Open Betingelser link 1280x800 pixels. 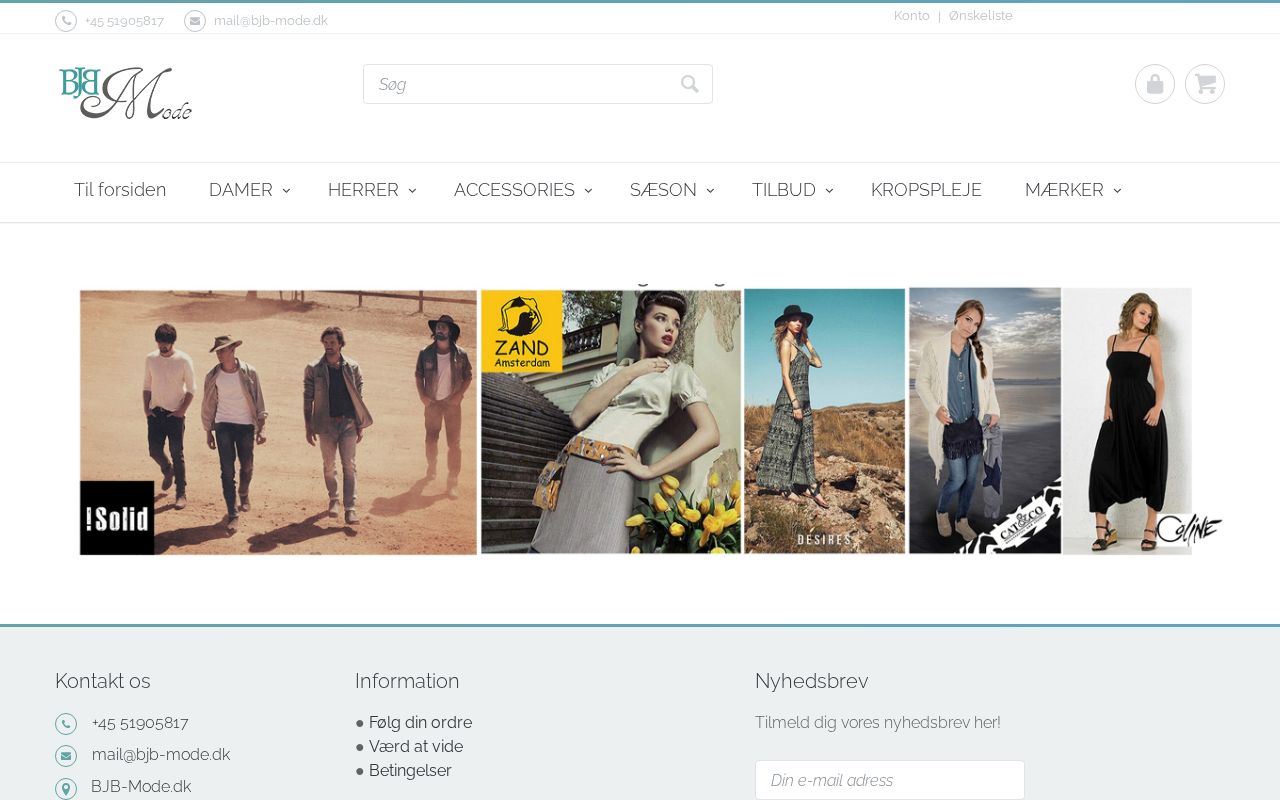click(410, 771)
